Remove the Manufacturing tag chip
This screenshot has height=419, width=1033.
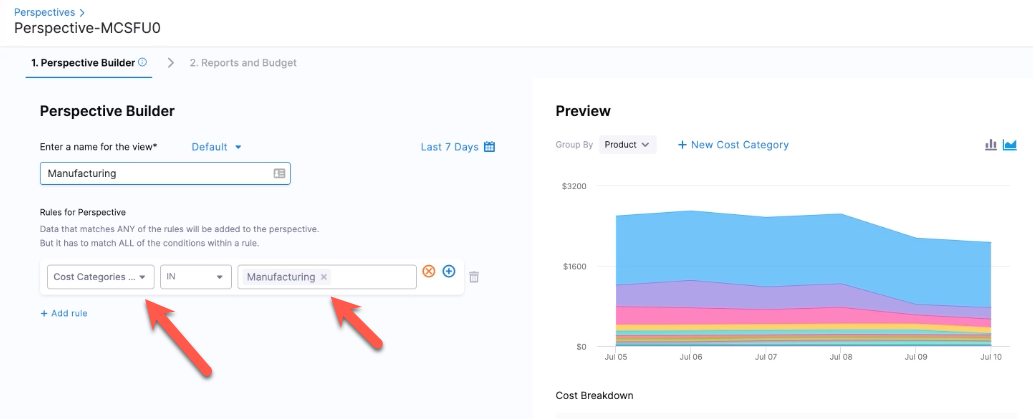pyautogui.click(x=324, y=277)
